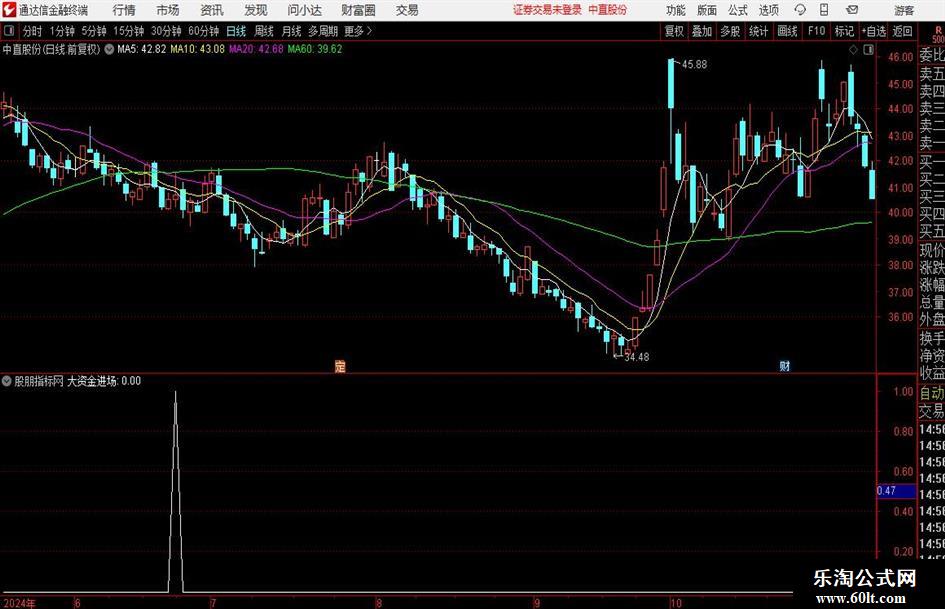
Task: Add stock via +自选 button
Action: pyautogui.click(x=874, y=31)
